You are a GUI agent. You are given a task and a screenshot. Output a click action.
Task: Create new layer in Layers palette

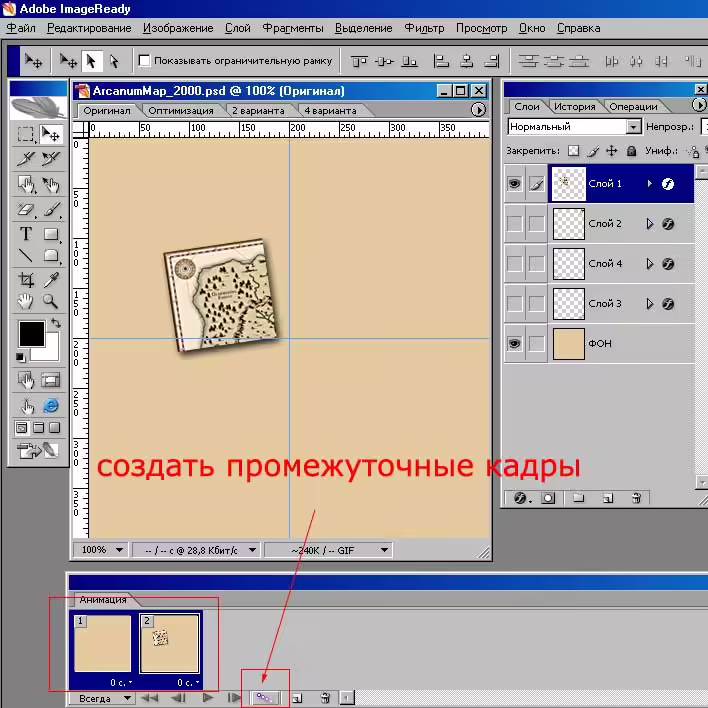[608, 498]
